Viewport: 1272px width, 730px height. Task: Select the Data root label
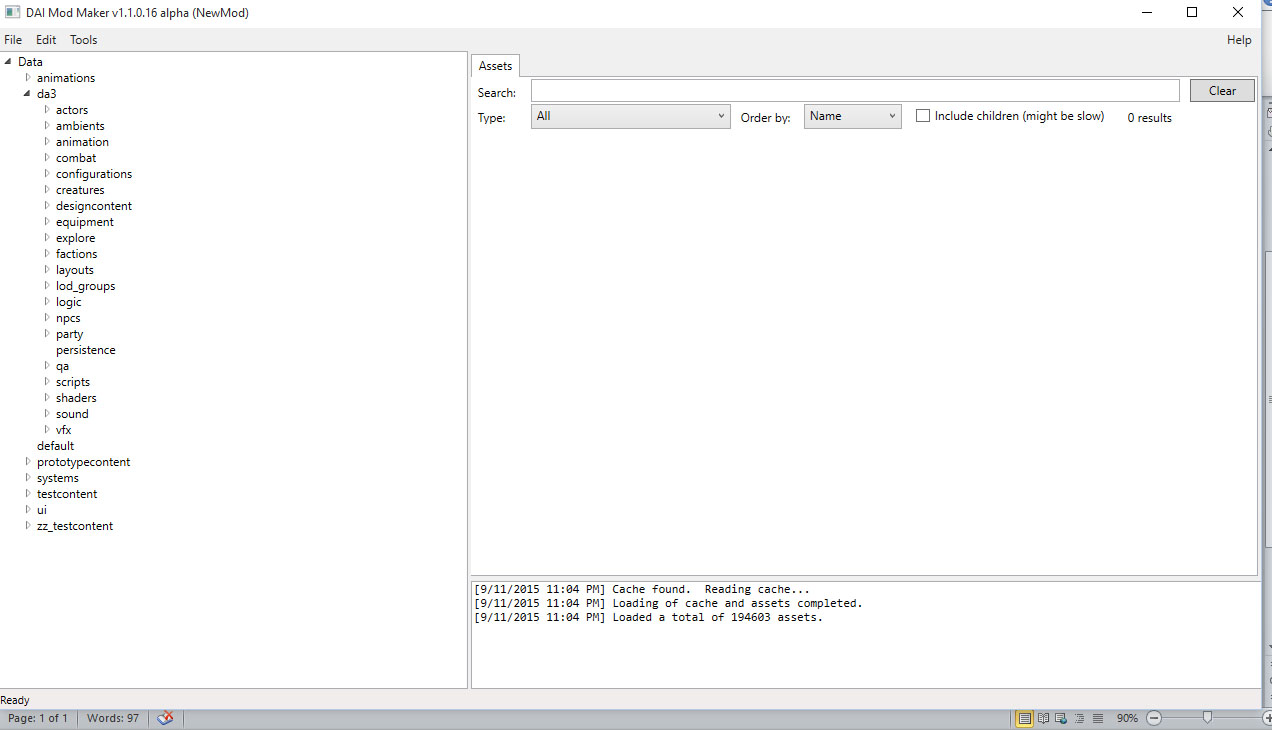point(30,62)
